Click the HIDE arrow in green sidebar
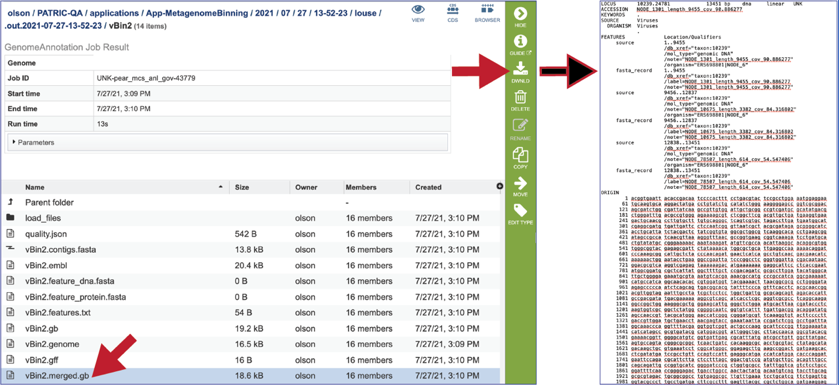Screen dimensions: 839x385 (x=520, y=14)
